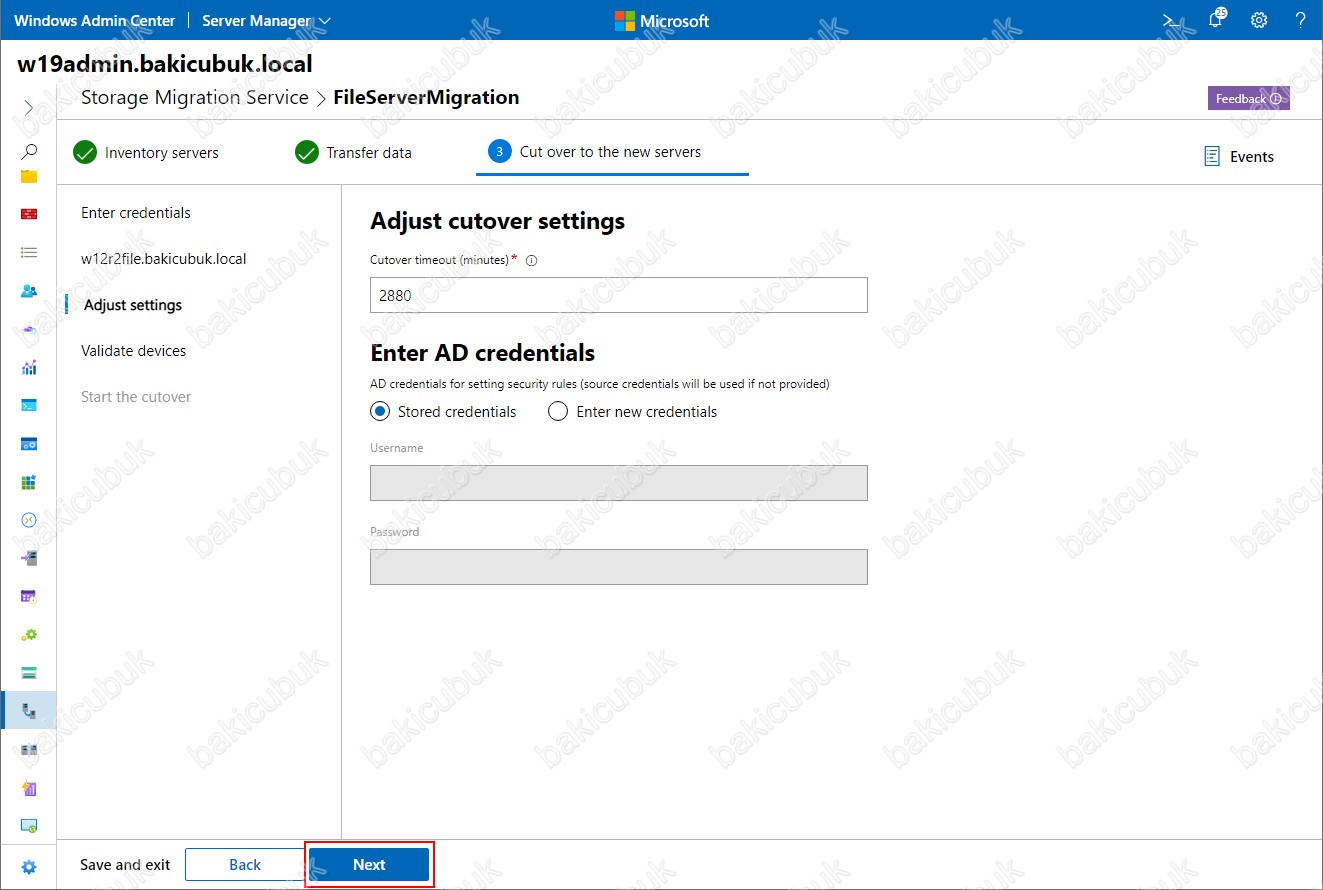The image size is (1323, 890).
Task: Open the Events panel
Action: coord(1239,156)
